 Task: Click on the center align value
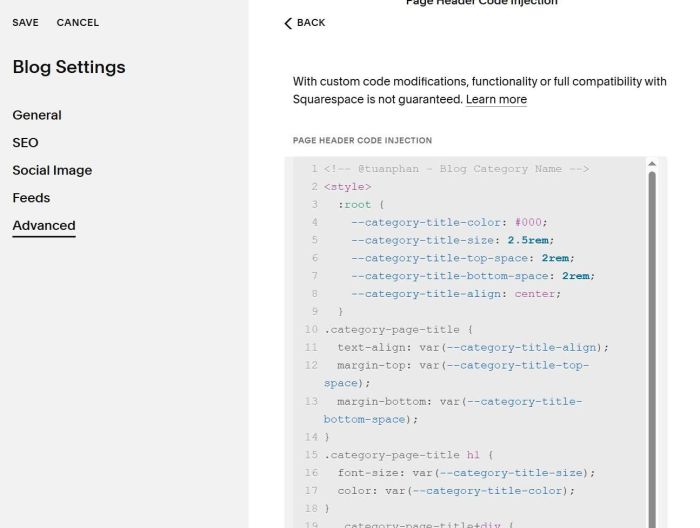[535, 294]
